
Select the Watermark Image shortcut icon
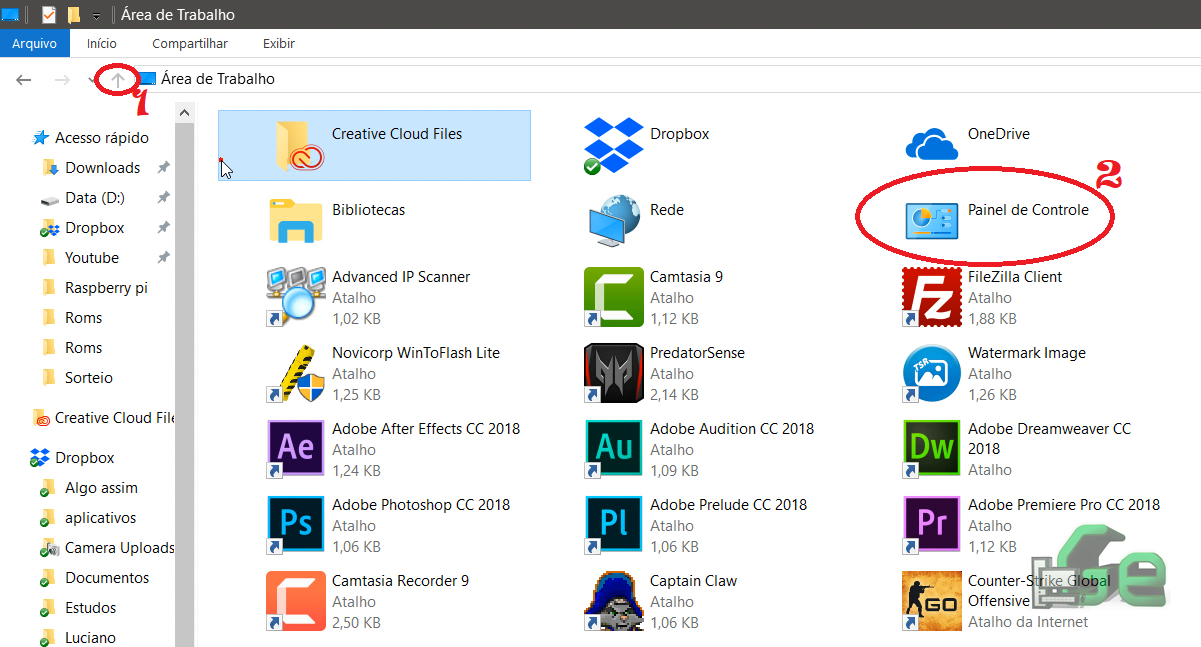click(x=932, y=373)
